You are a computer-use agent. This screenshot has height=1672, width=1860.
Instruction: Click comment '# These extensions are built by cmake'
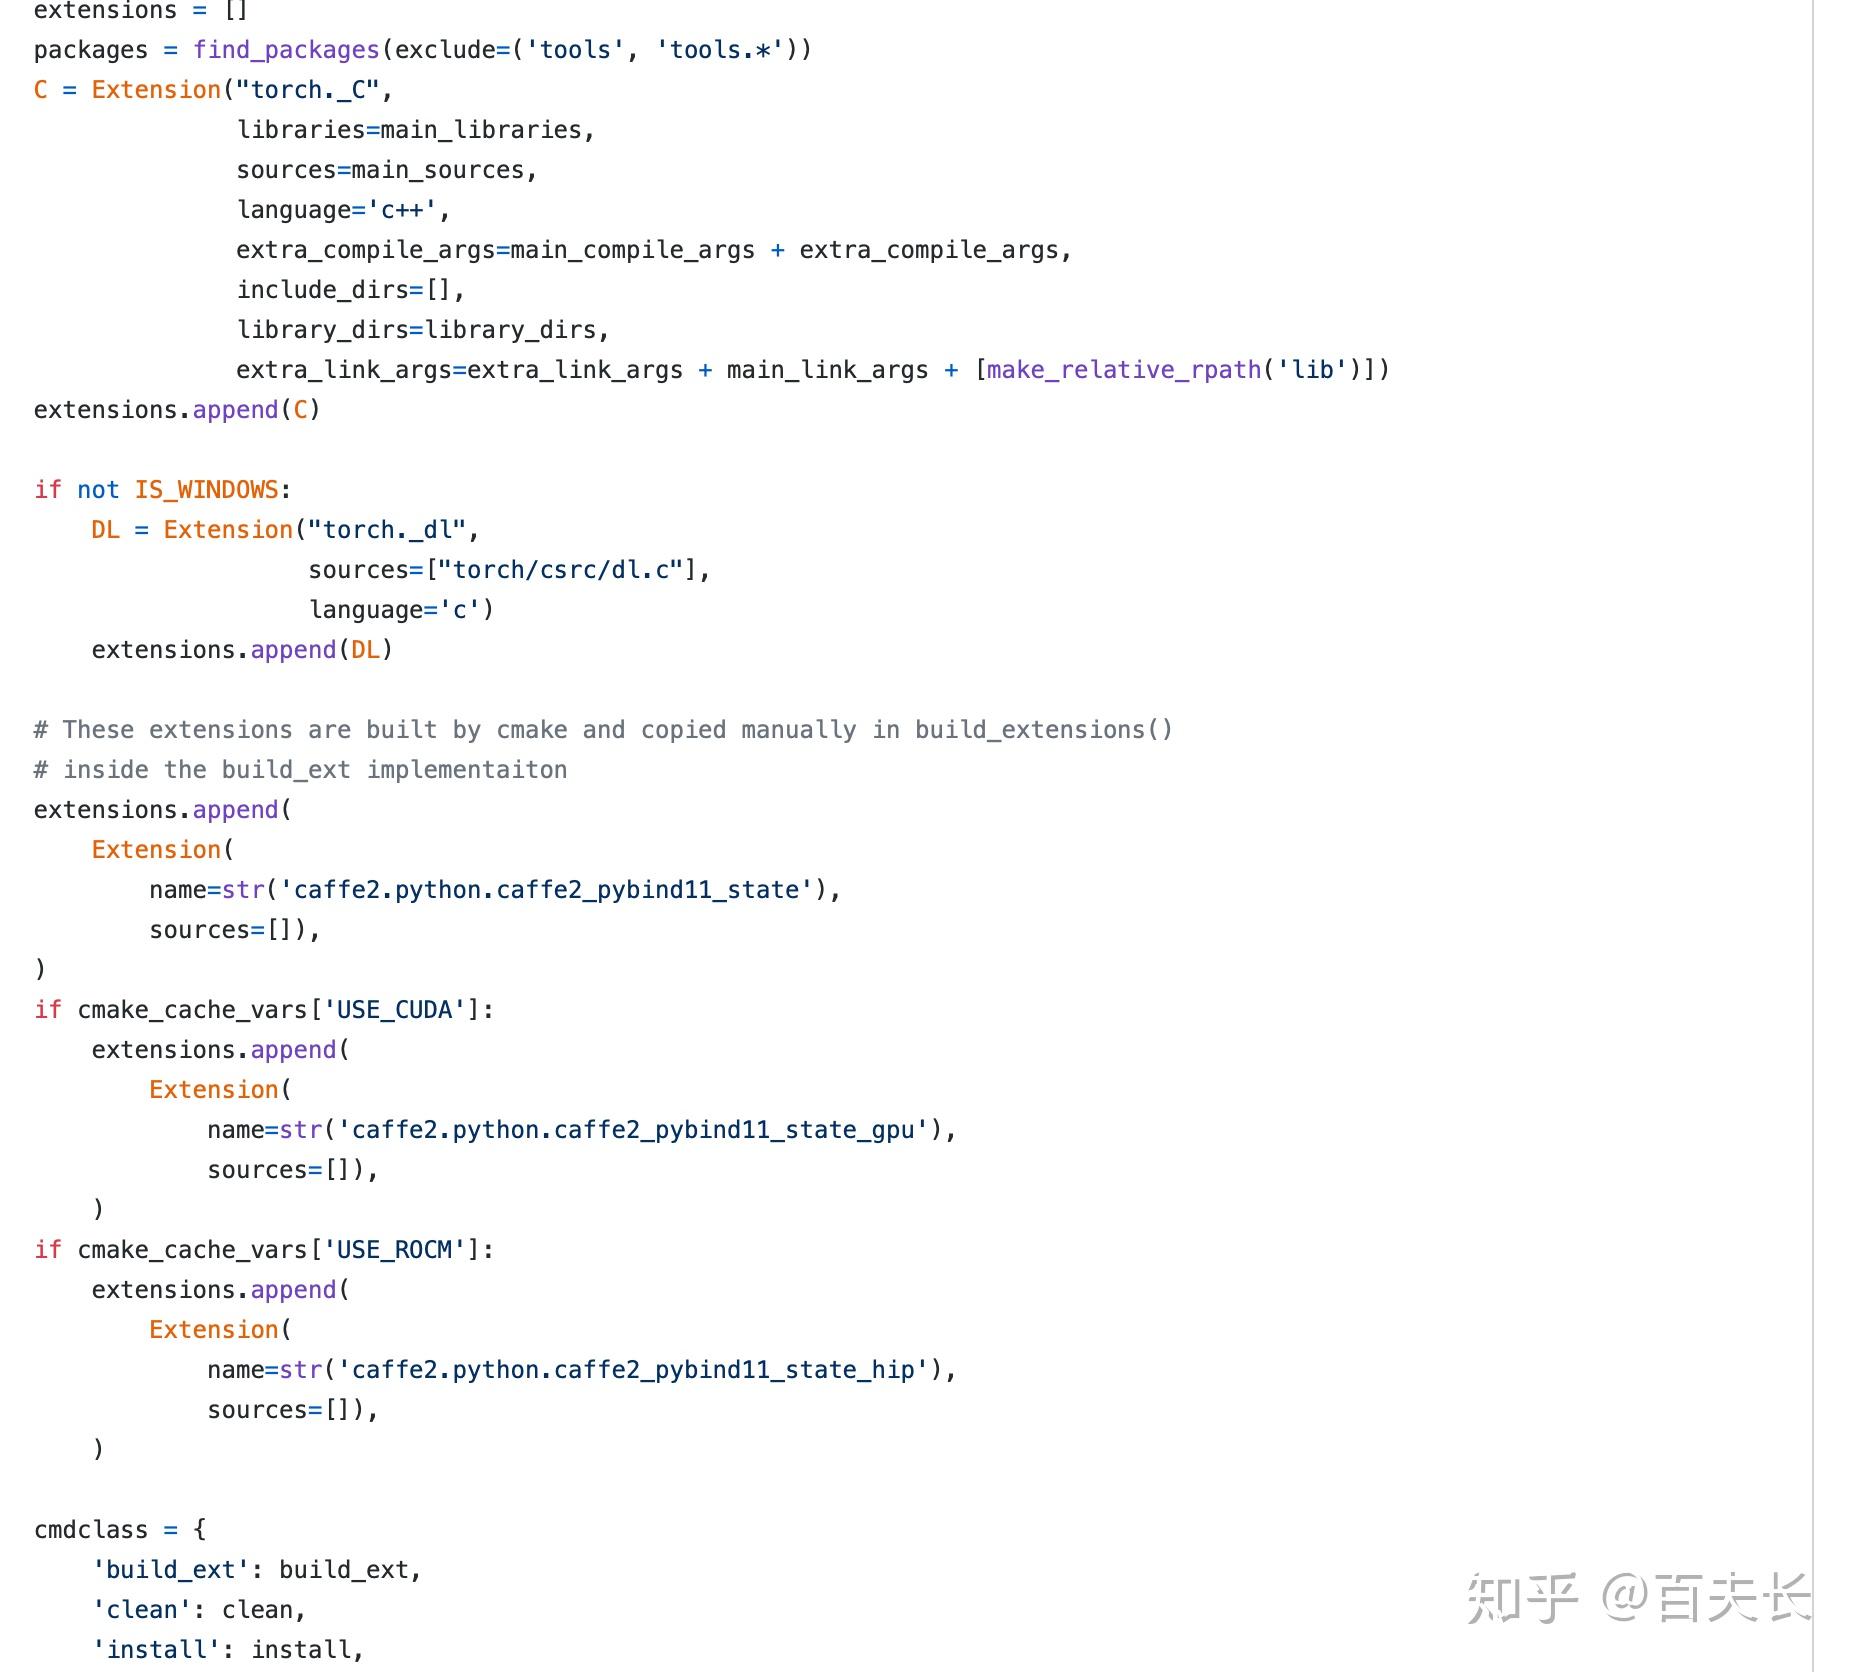[603, 730]
